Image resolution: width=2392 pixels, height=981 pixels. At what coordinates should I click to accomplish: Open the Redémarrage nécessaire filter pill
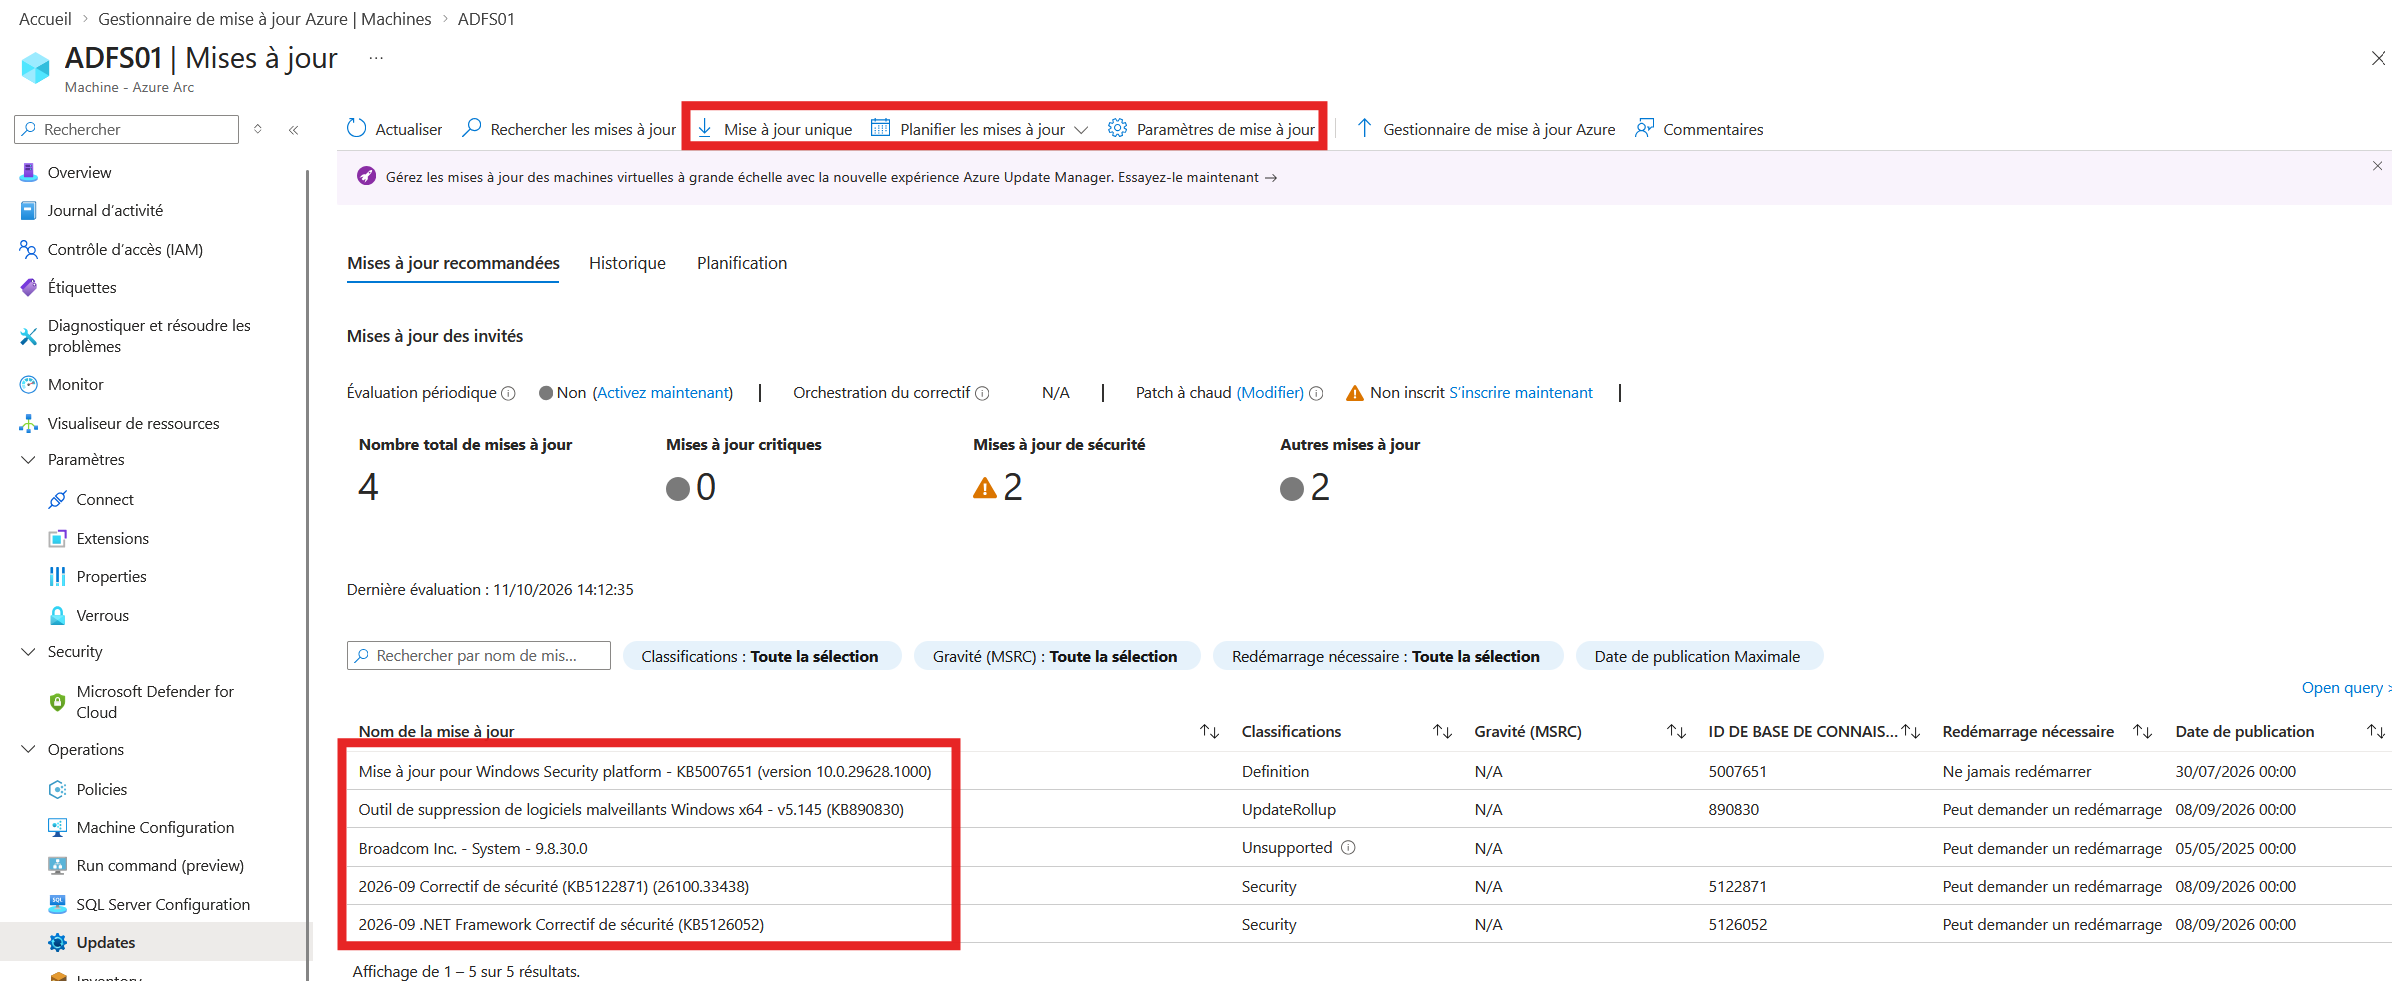pyautogui.click(x=1386, y=656)
